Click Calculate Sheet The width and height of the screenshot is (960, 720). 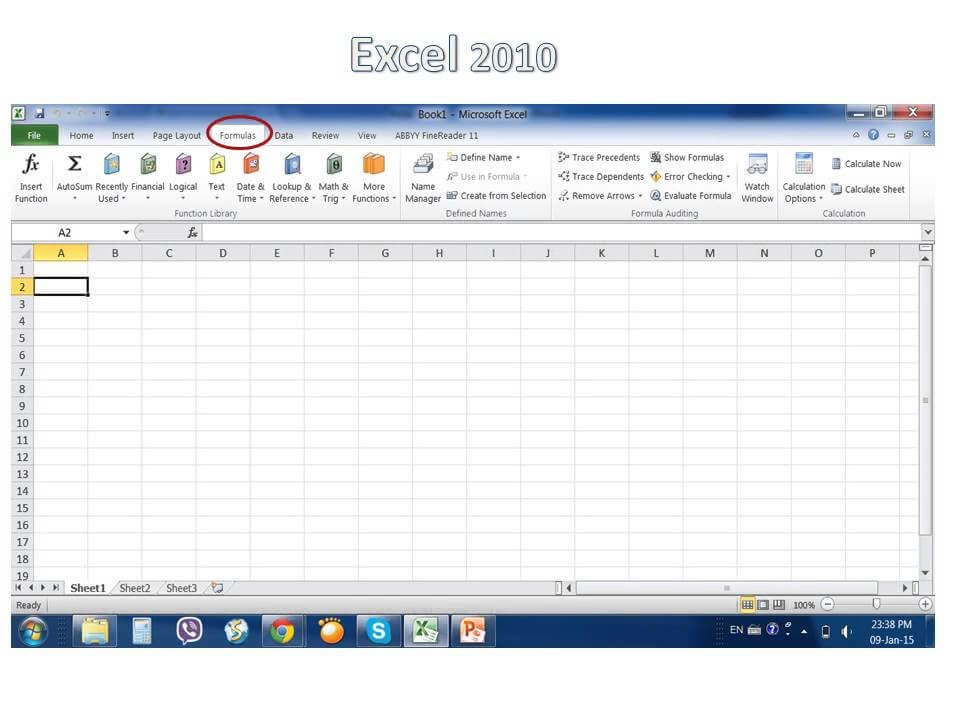coord(868,189)
